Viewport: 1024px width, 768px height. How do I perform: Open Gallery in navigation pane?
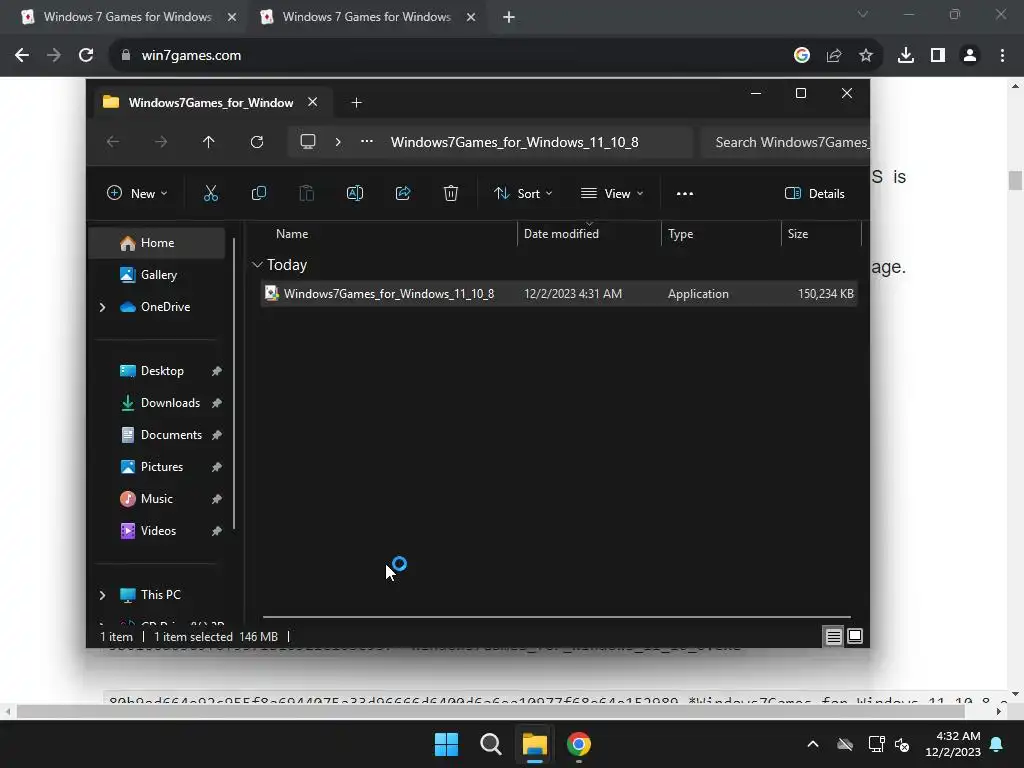(x=157, y=275)
